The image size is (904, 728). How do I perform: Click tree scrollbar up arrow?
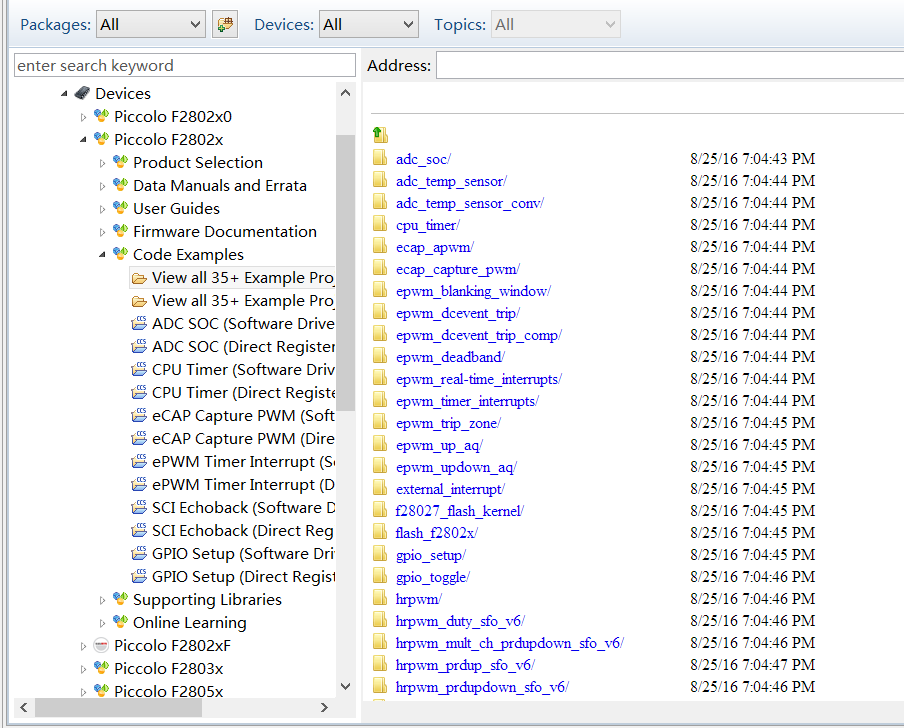[x=345, y=93]
